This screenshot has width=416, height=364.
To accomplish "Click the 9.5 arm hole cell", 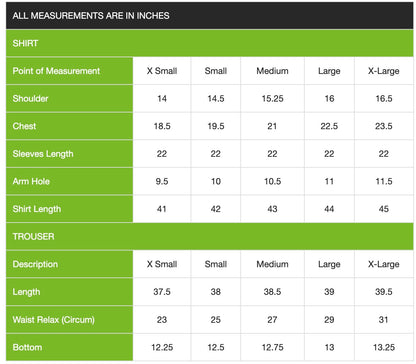I will (x=162, y=181).
